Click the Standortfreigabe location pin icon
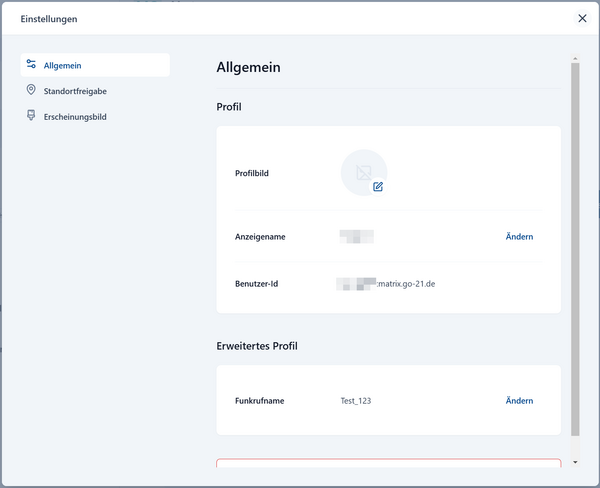 click(31, 91)
